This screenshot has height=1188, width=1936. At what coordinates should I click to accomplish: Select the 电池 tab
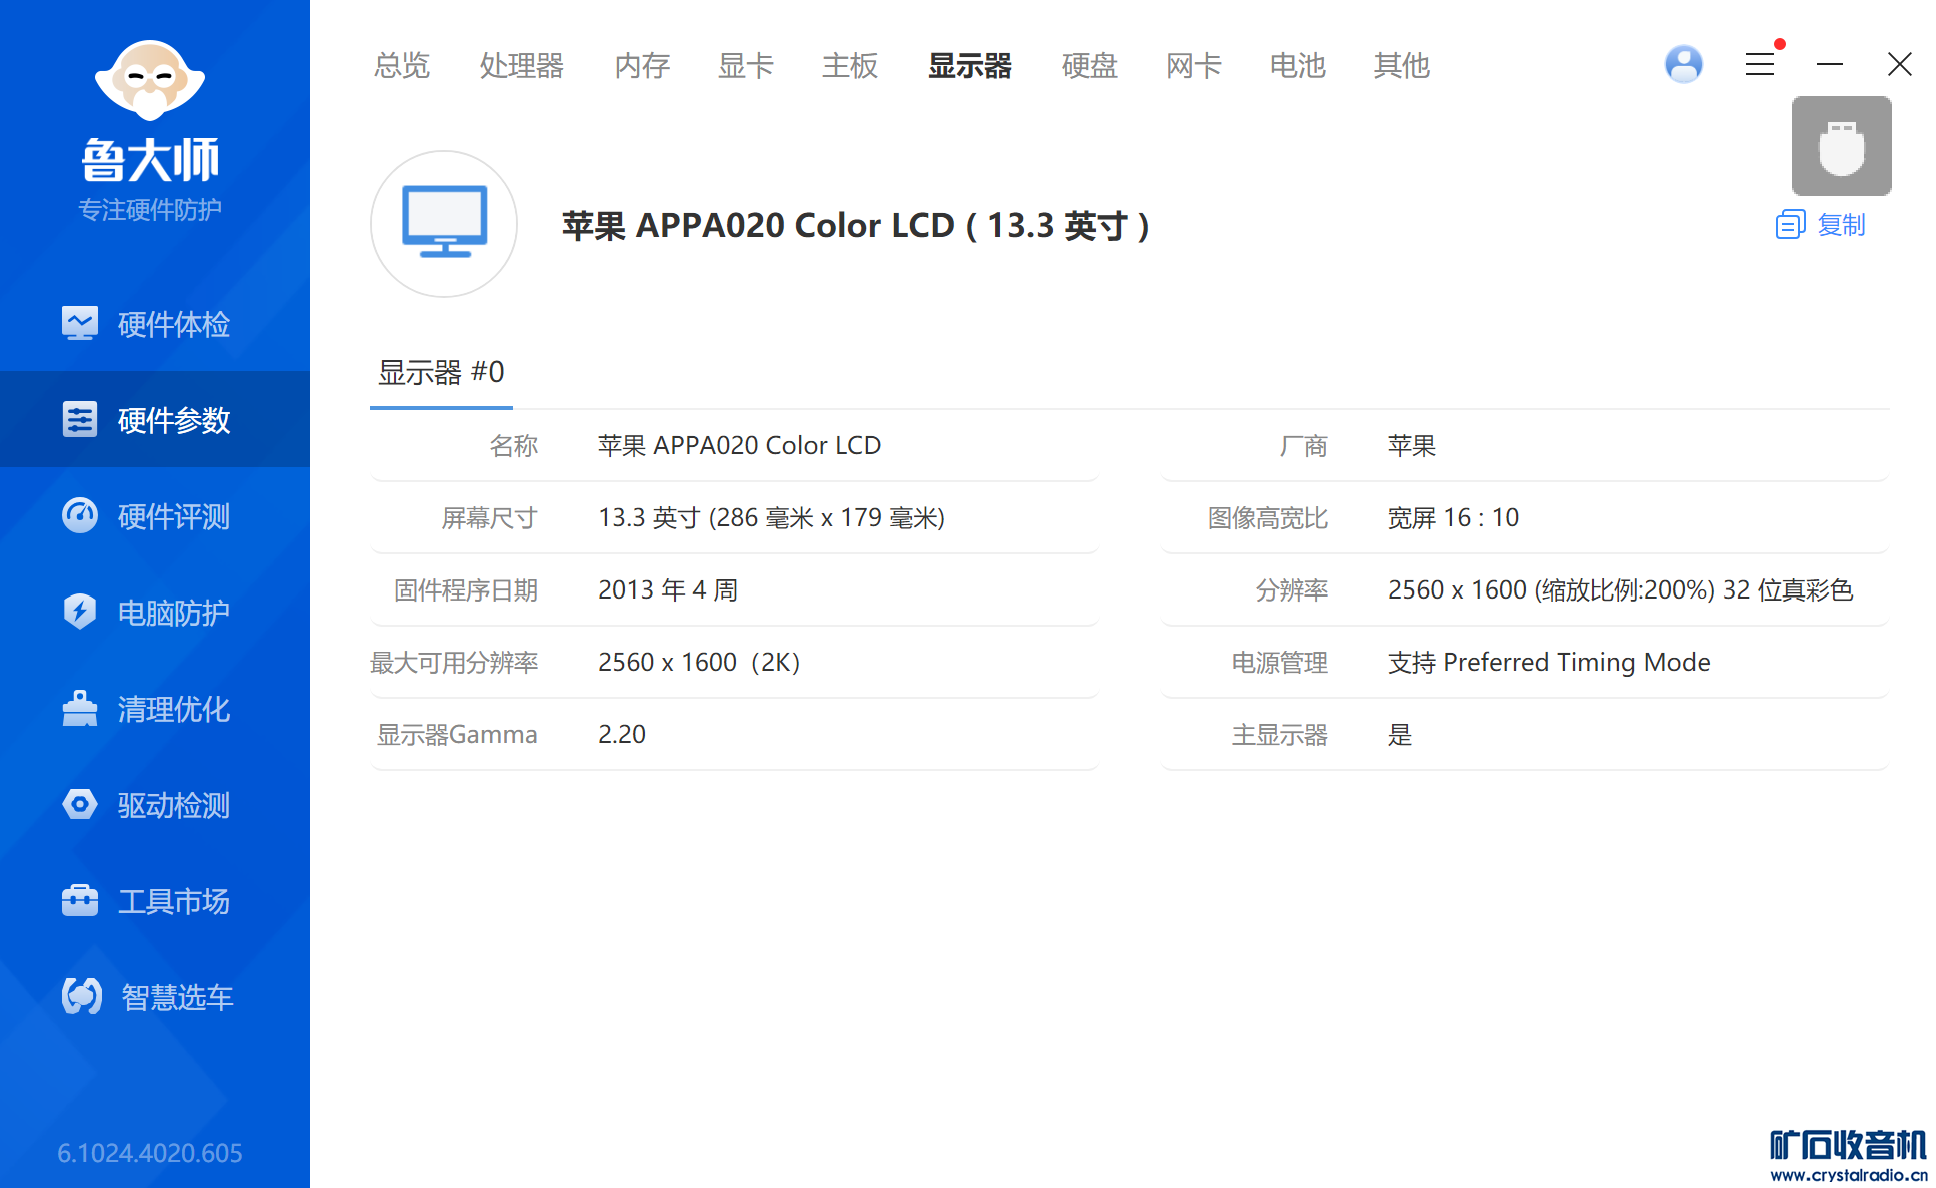coord(1297,66)
